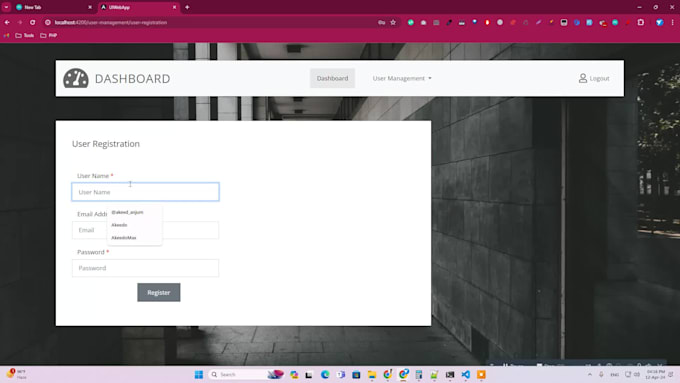Open a new browser tab with the plus icon
The width and height of the screenshot is (680, 383).
pos(187,7)
